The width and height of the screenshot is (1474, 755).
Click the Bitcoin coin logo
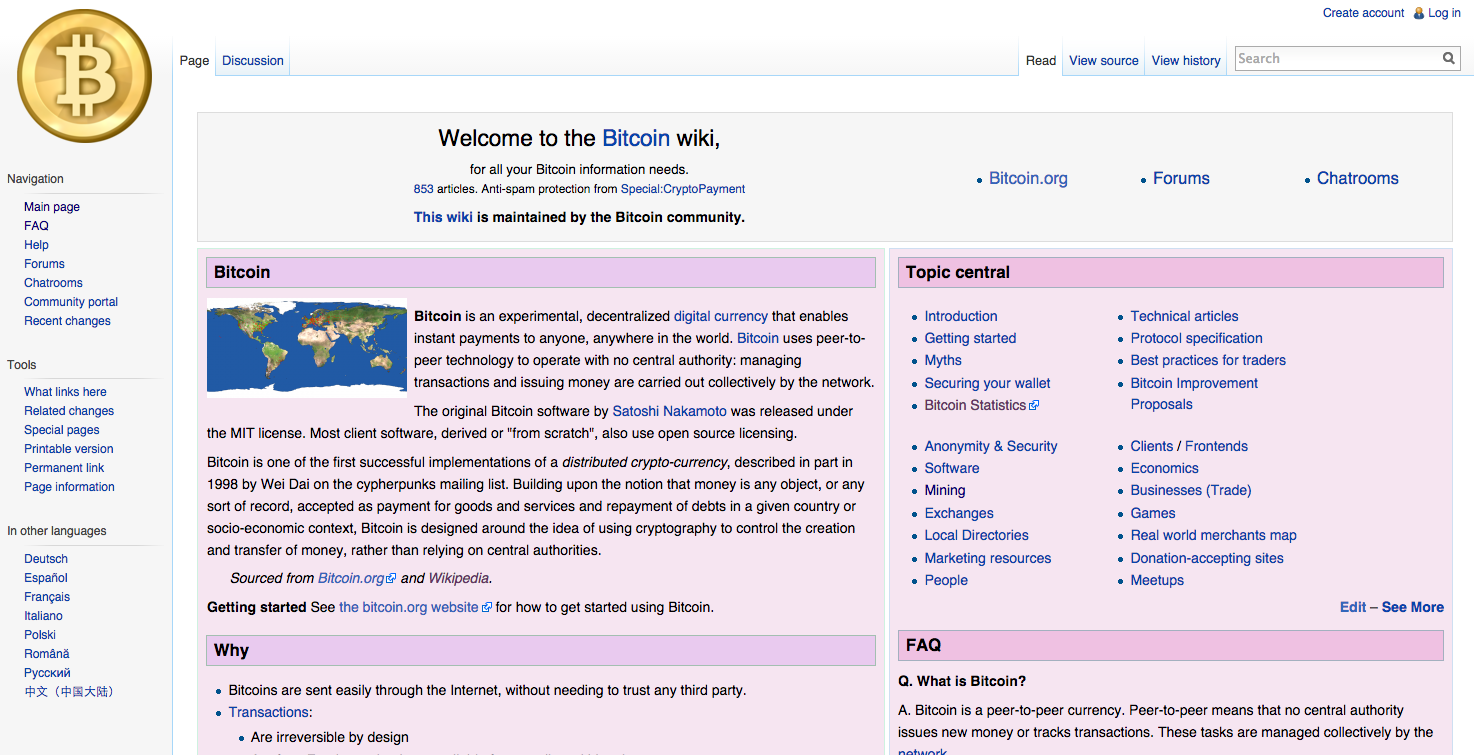(x=85, y=76)
